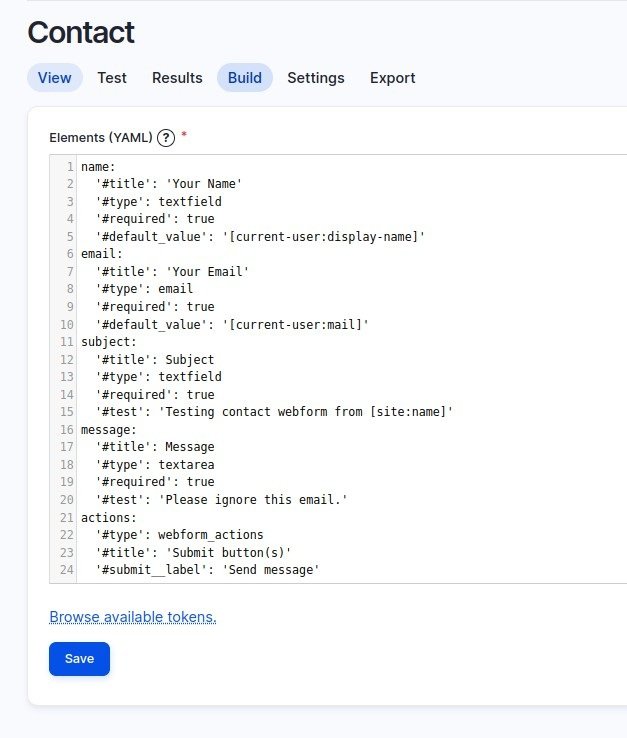Go to the Results tab
627x738 pixels.
click(x=177, y=78)
